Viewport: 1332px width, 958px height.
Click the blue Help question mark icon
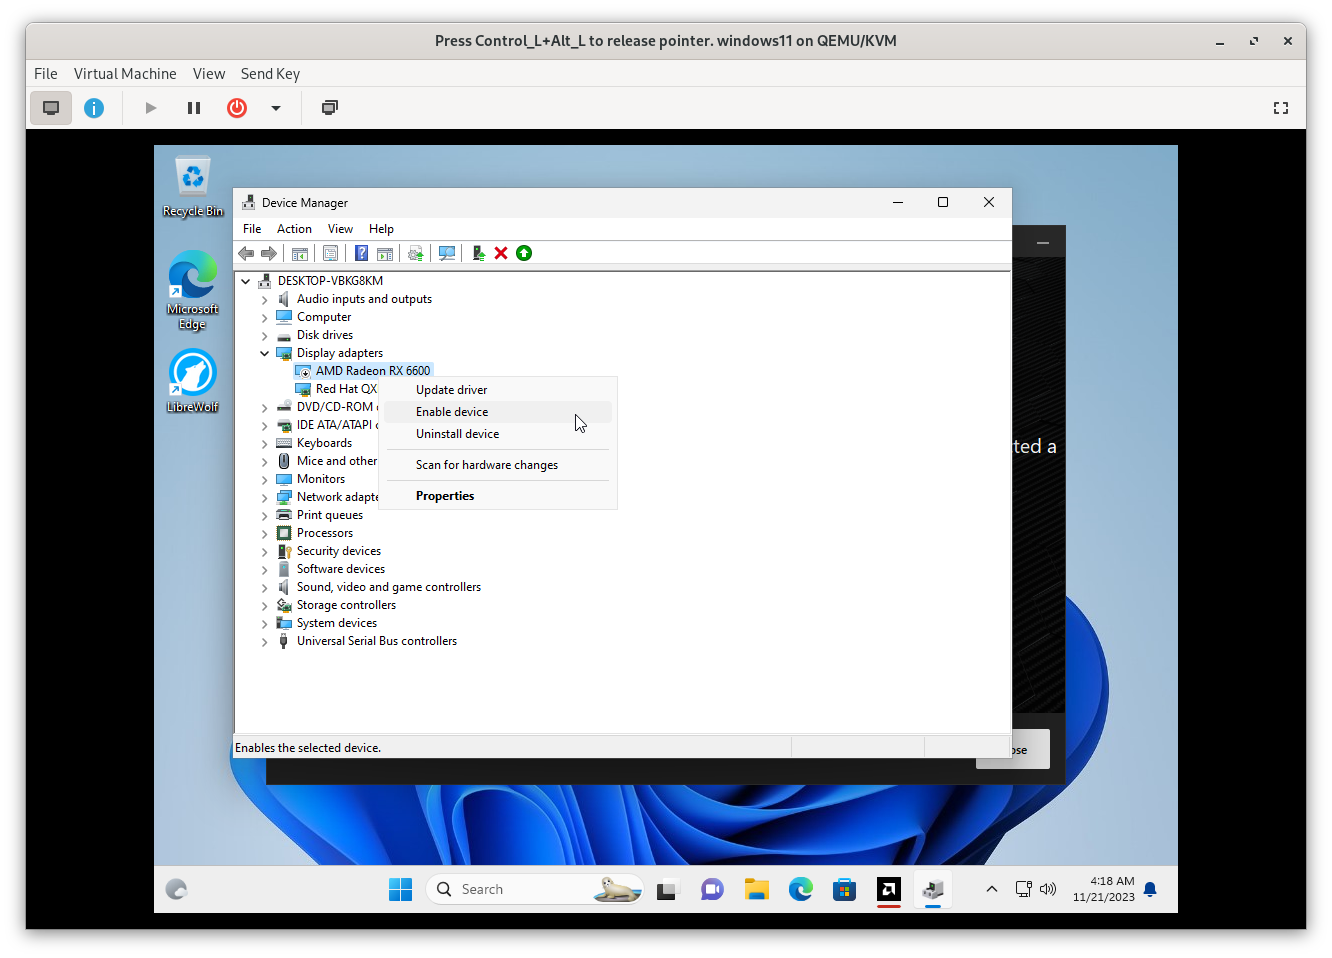click(361, 253)
